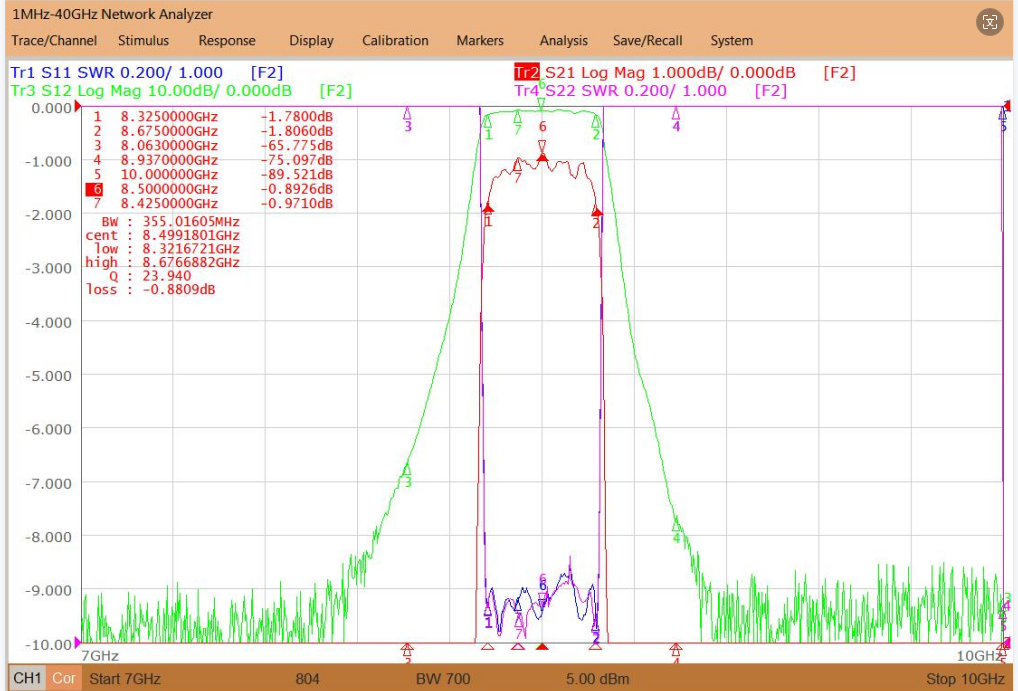Open the Response menu
This screenshot has width=1018, height=691.
click(227, 40)
